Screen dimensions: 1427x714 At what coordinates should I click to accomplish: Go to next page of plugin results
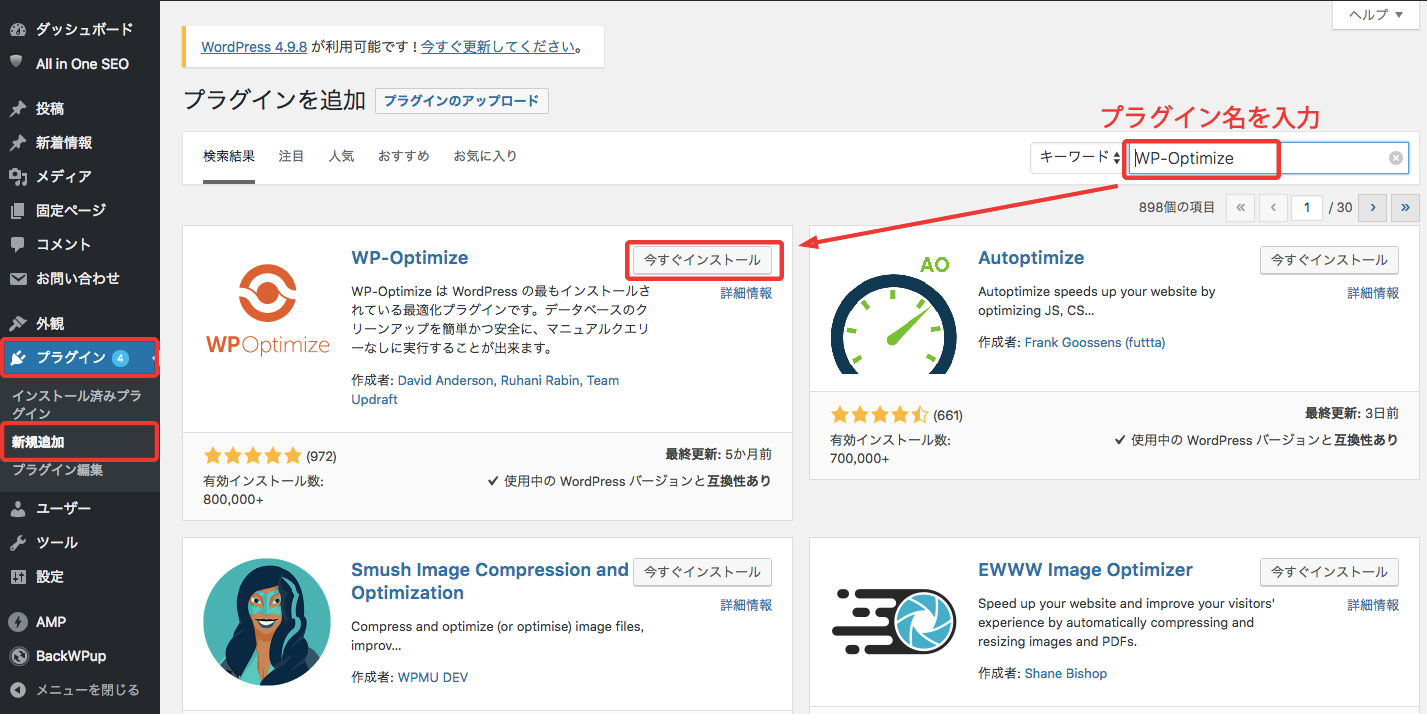[x=1372, y=207]
